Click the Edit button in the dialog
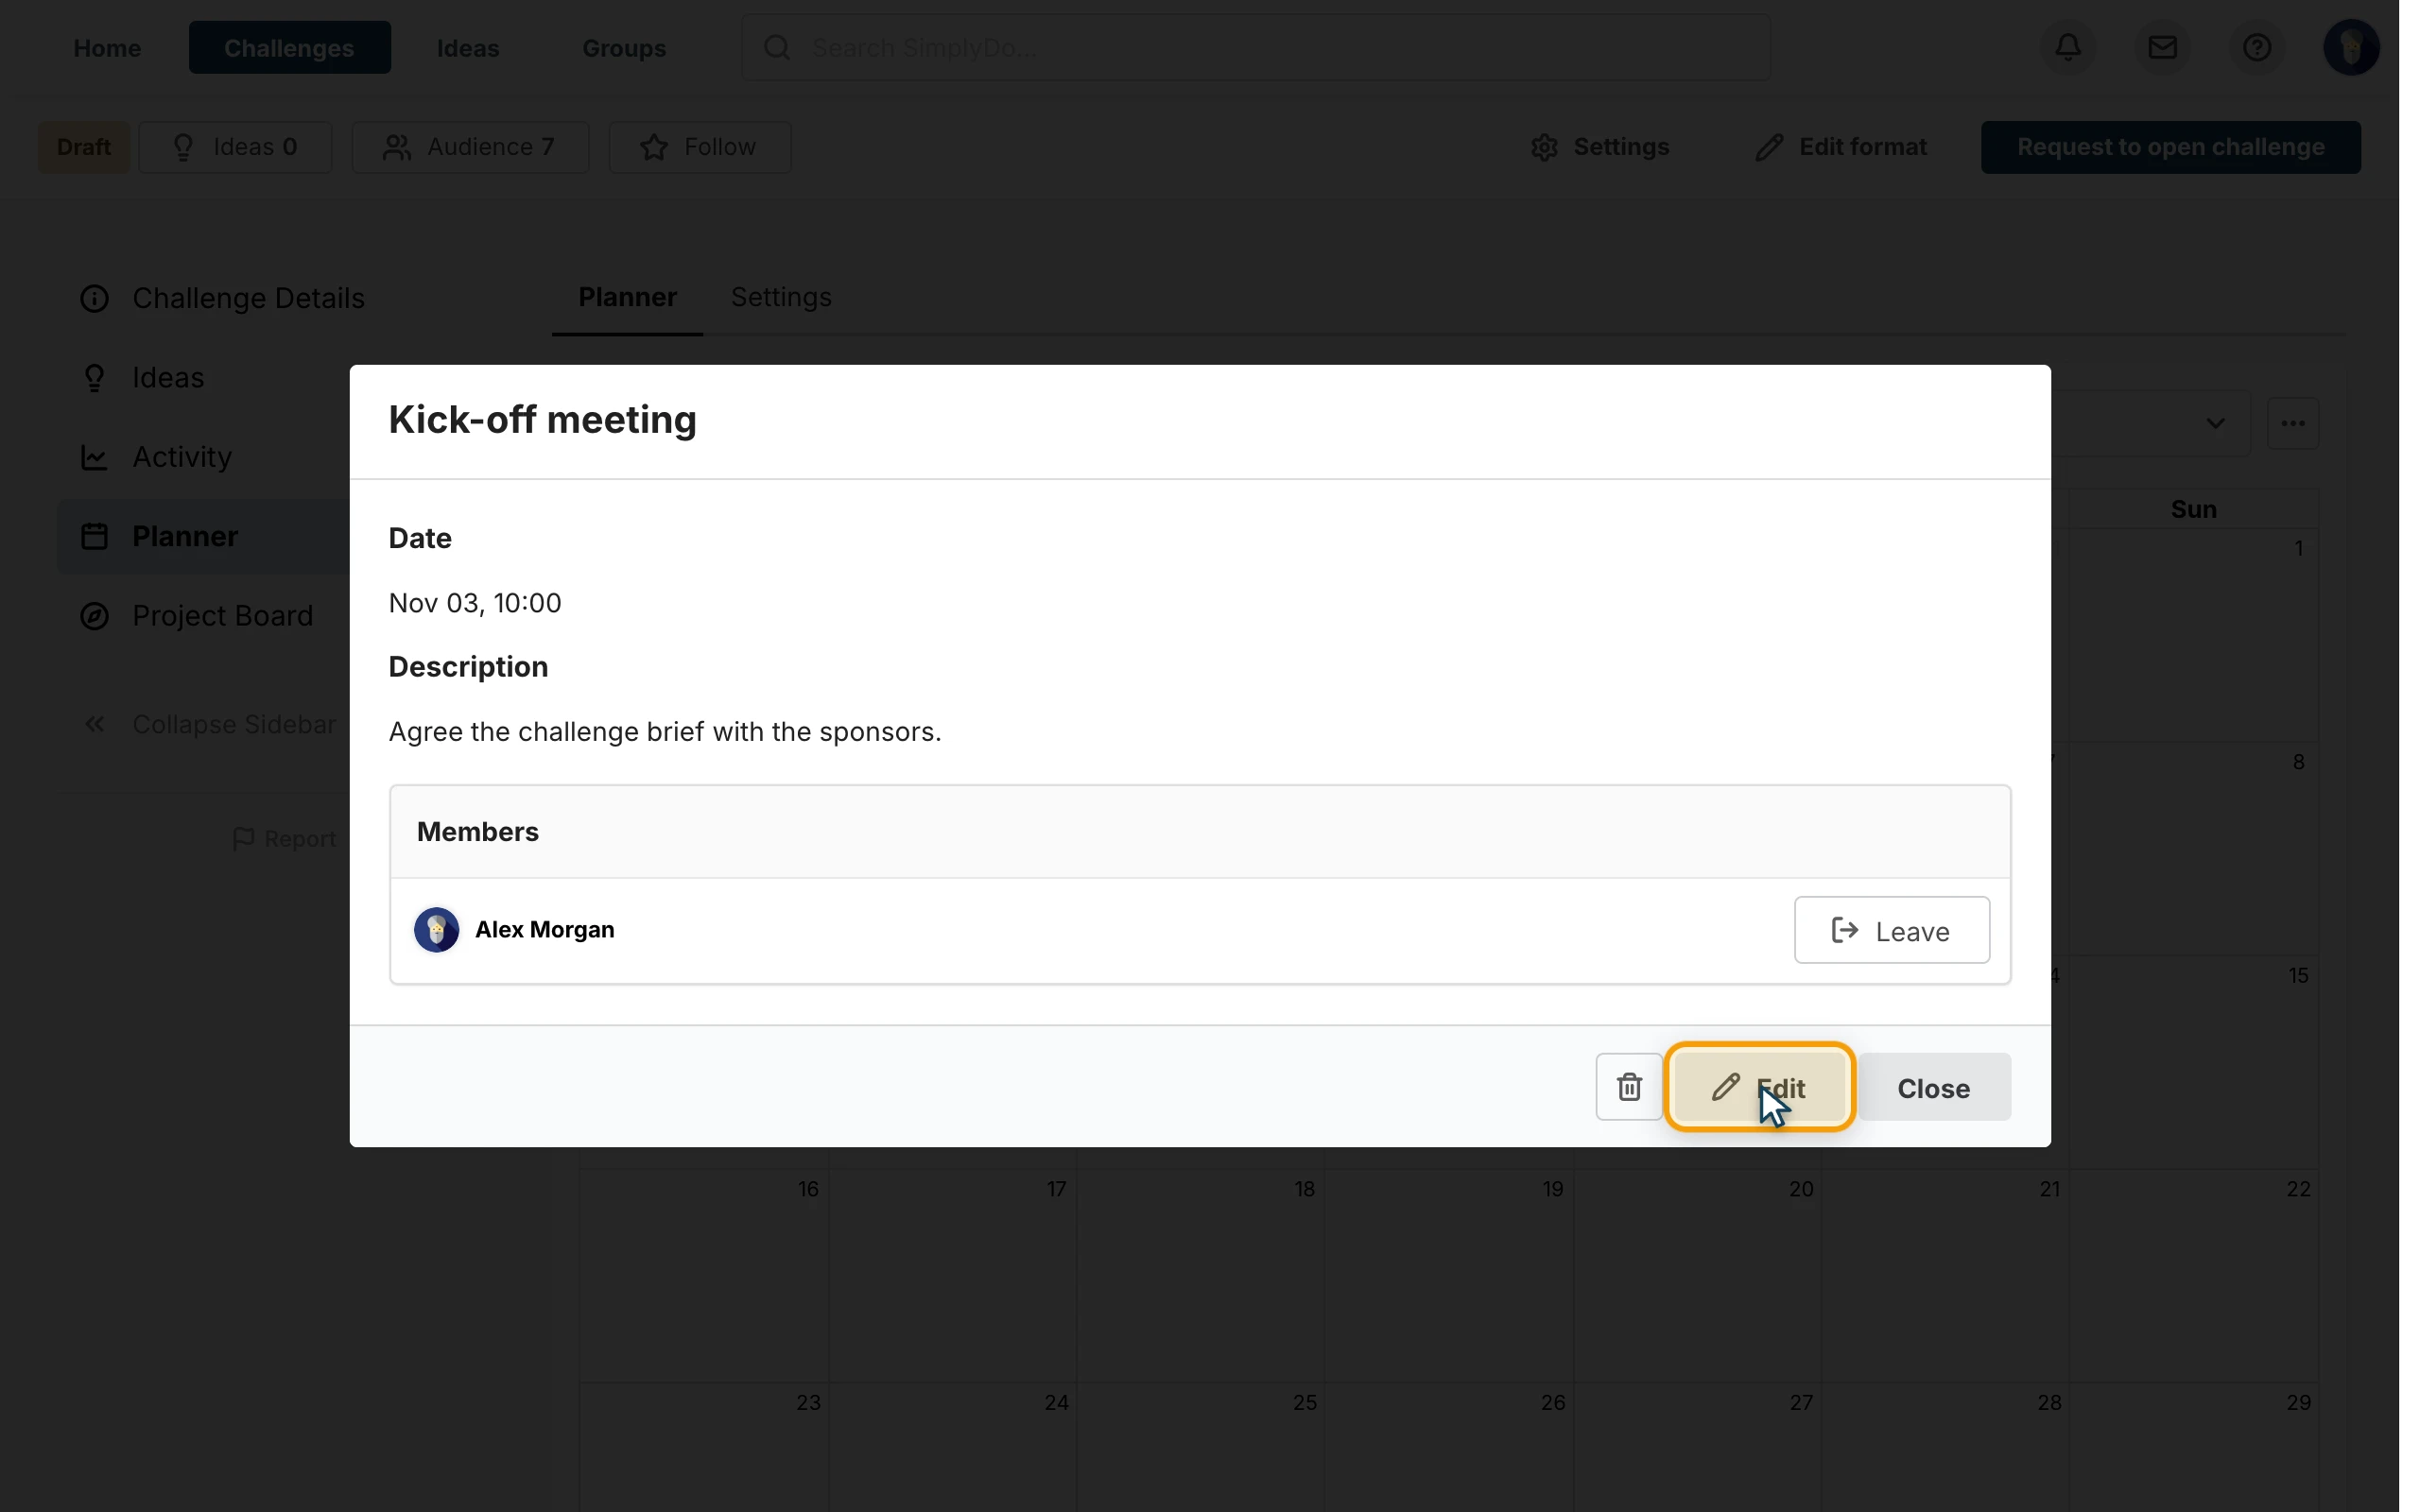Image resolution: width=2420 pixels, height=1512 pixels. click(1759, 1087)
